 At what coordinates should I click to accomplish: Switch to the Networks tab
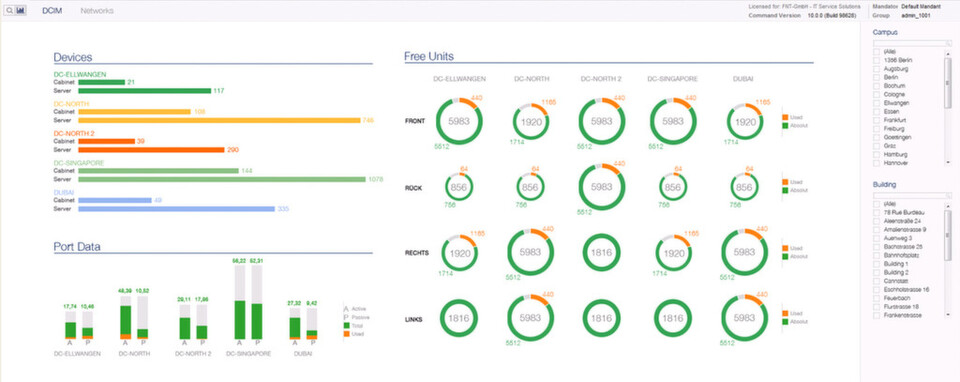coord(97,10)
